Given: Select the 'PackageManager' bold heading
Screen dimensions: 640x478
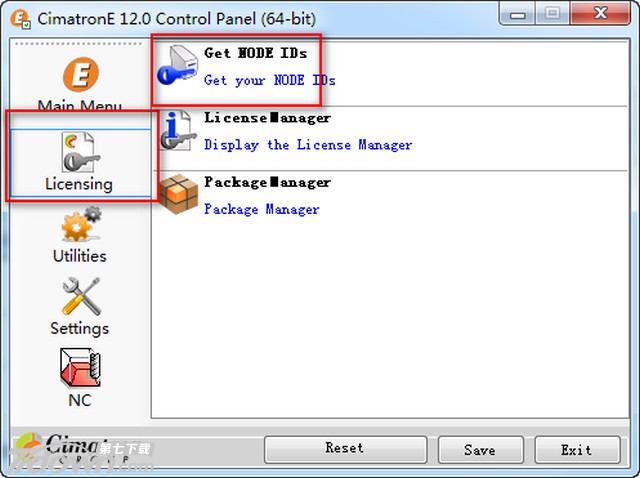Looking at the screenshot, I should click(x=267, y=182).
